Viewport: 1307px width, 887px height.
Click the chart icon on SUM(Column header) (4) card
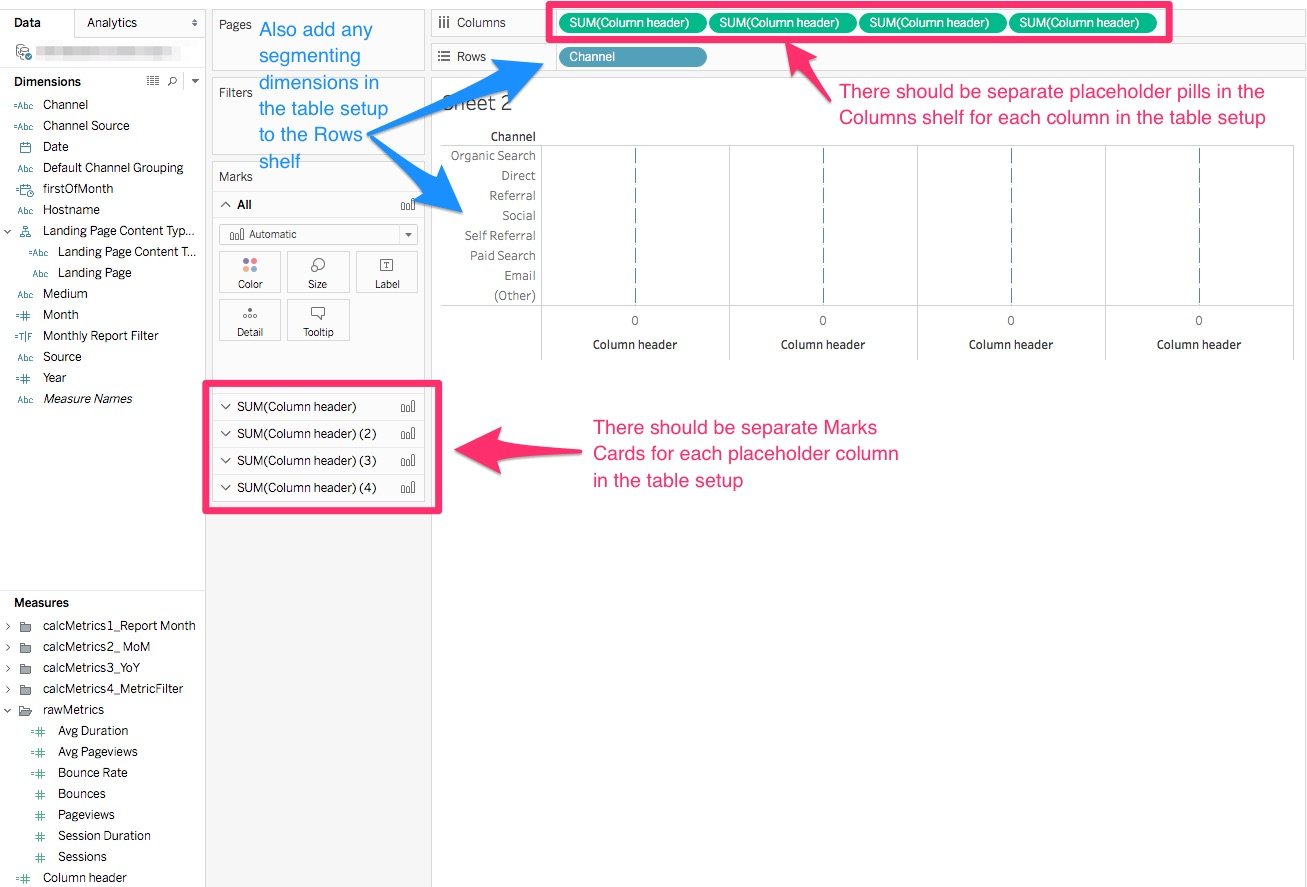click(407, 487)
